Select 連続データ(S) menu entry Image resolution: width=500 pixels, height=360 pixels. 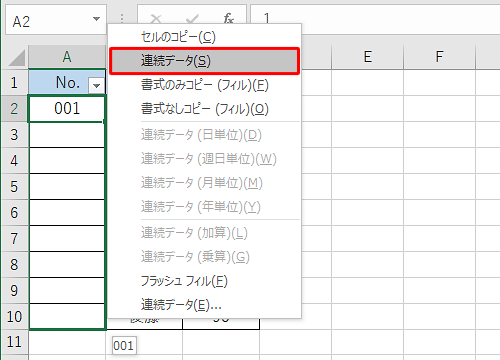pos(204,61)
